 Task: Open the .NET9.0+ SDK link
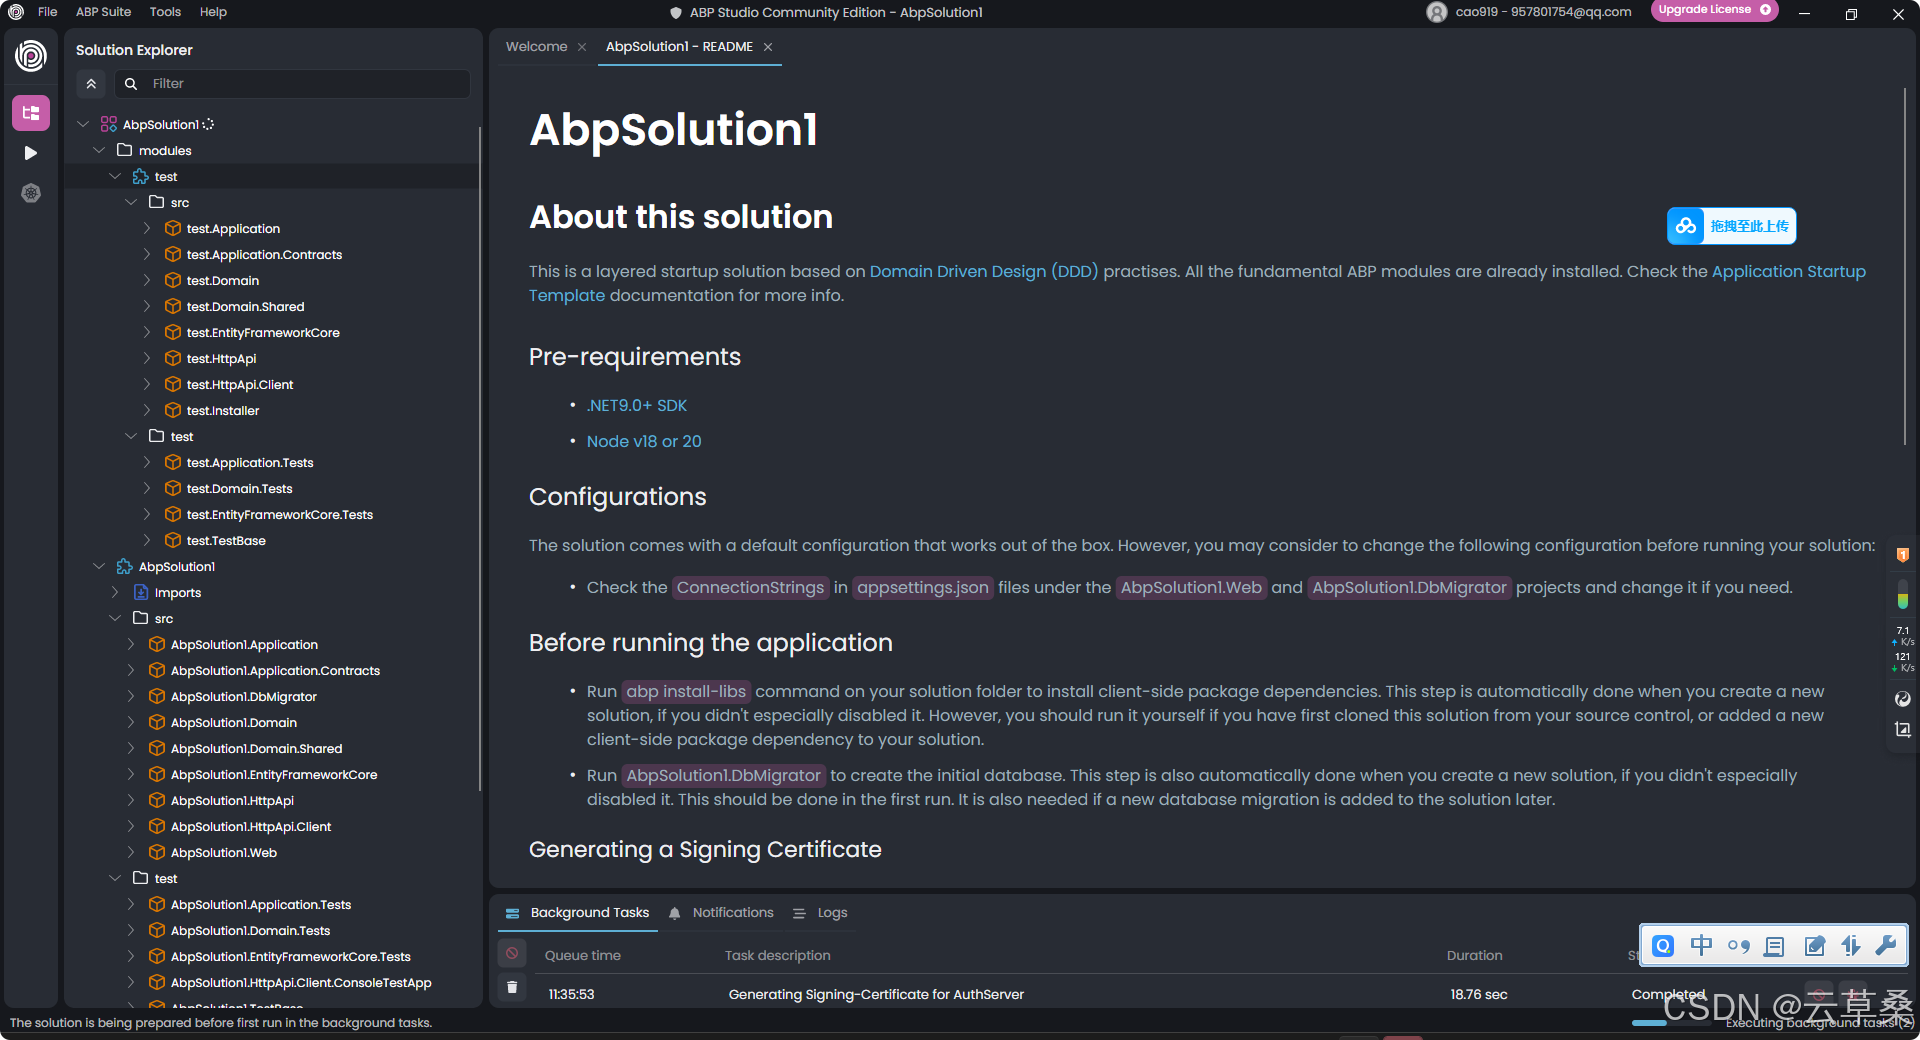tap(637, 405)
